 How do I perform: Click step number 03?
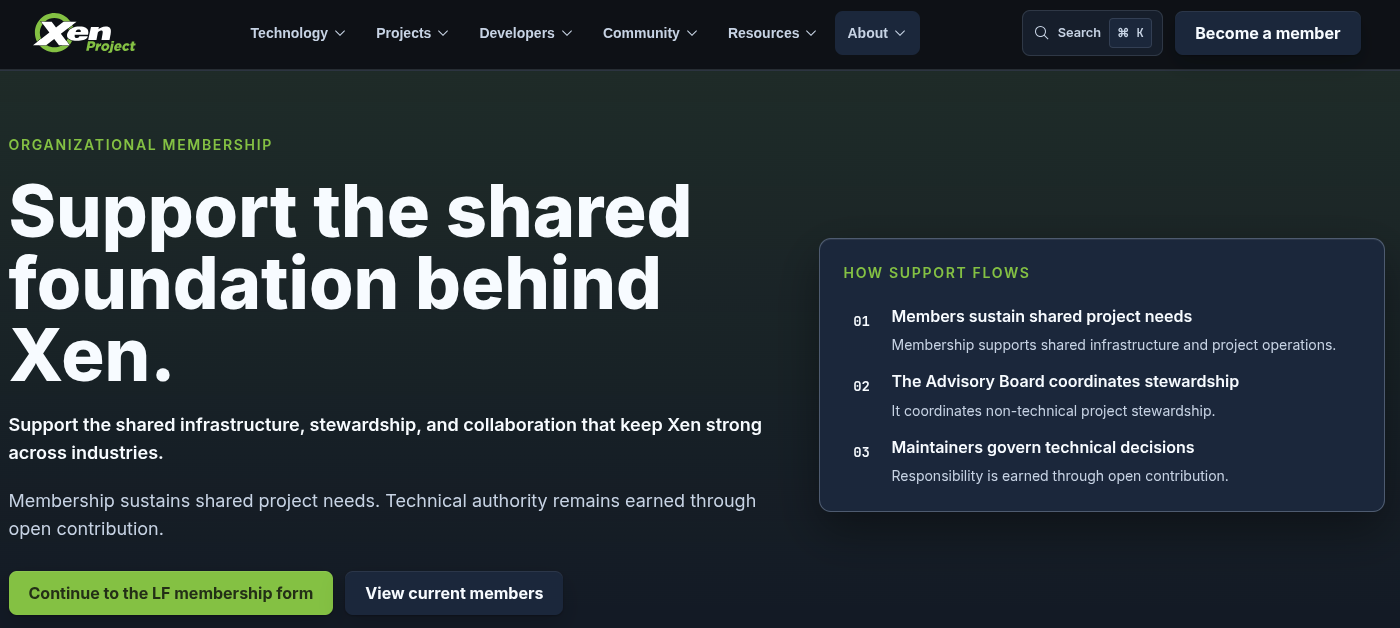coord(861,452)
